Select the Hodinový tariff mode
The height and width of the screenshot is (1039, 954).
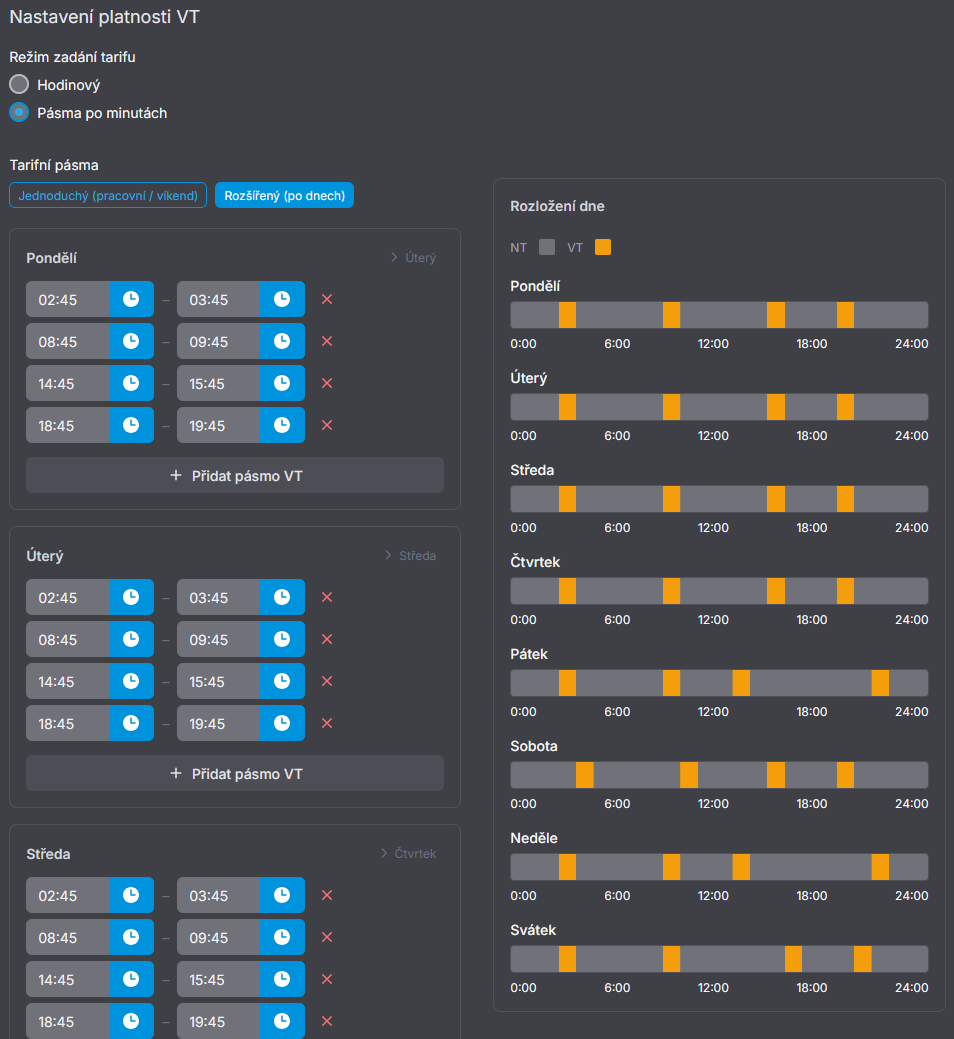(x=19, y=85)
